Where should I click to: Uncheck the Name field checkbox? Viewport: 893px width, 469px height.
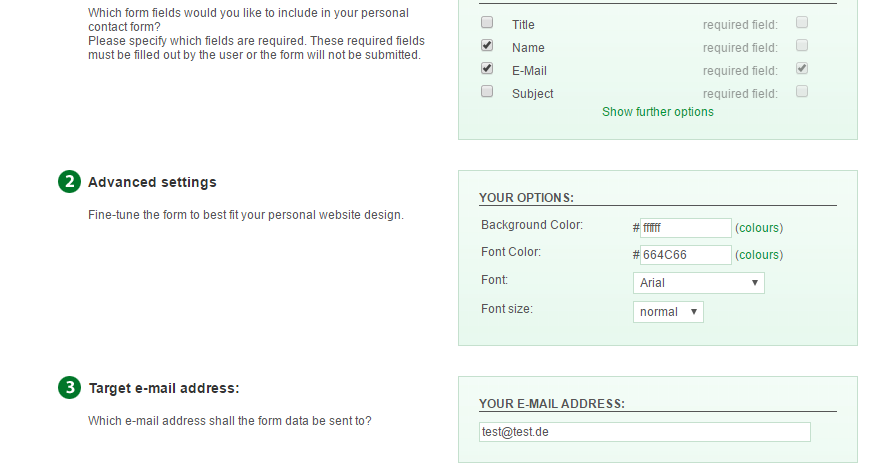(x=487, y=46)
